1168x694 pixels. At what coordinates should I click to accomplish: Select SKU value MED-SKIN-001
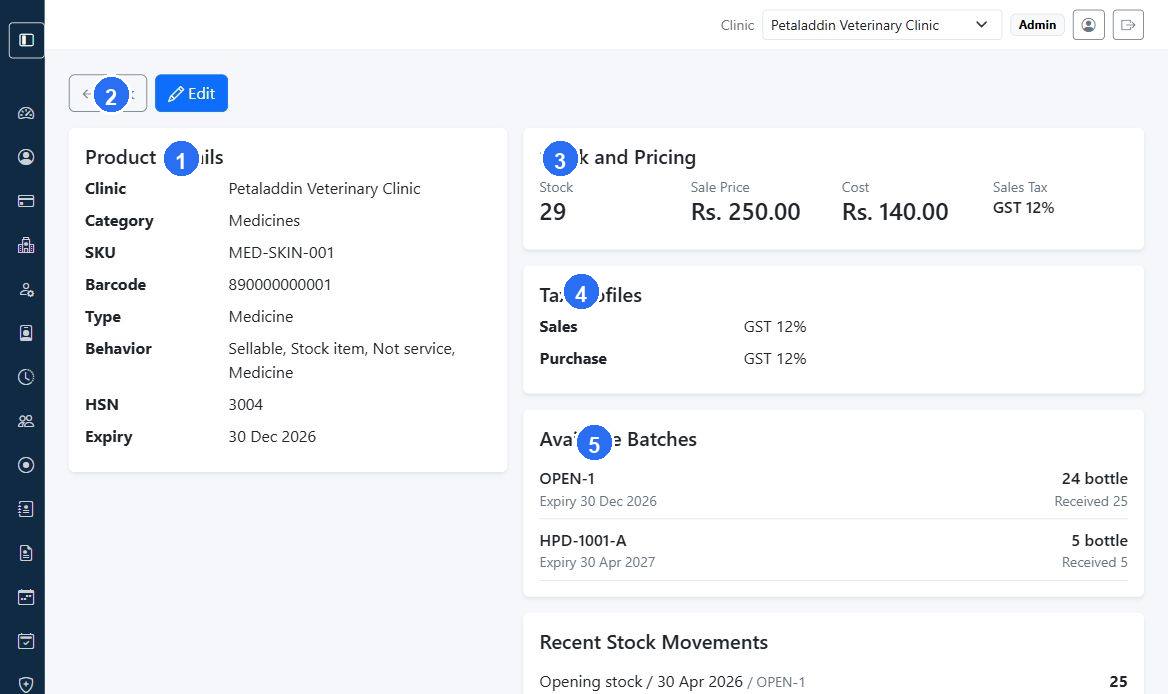click(281, 252)
